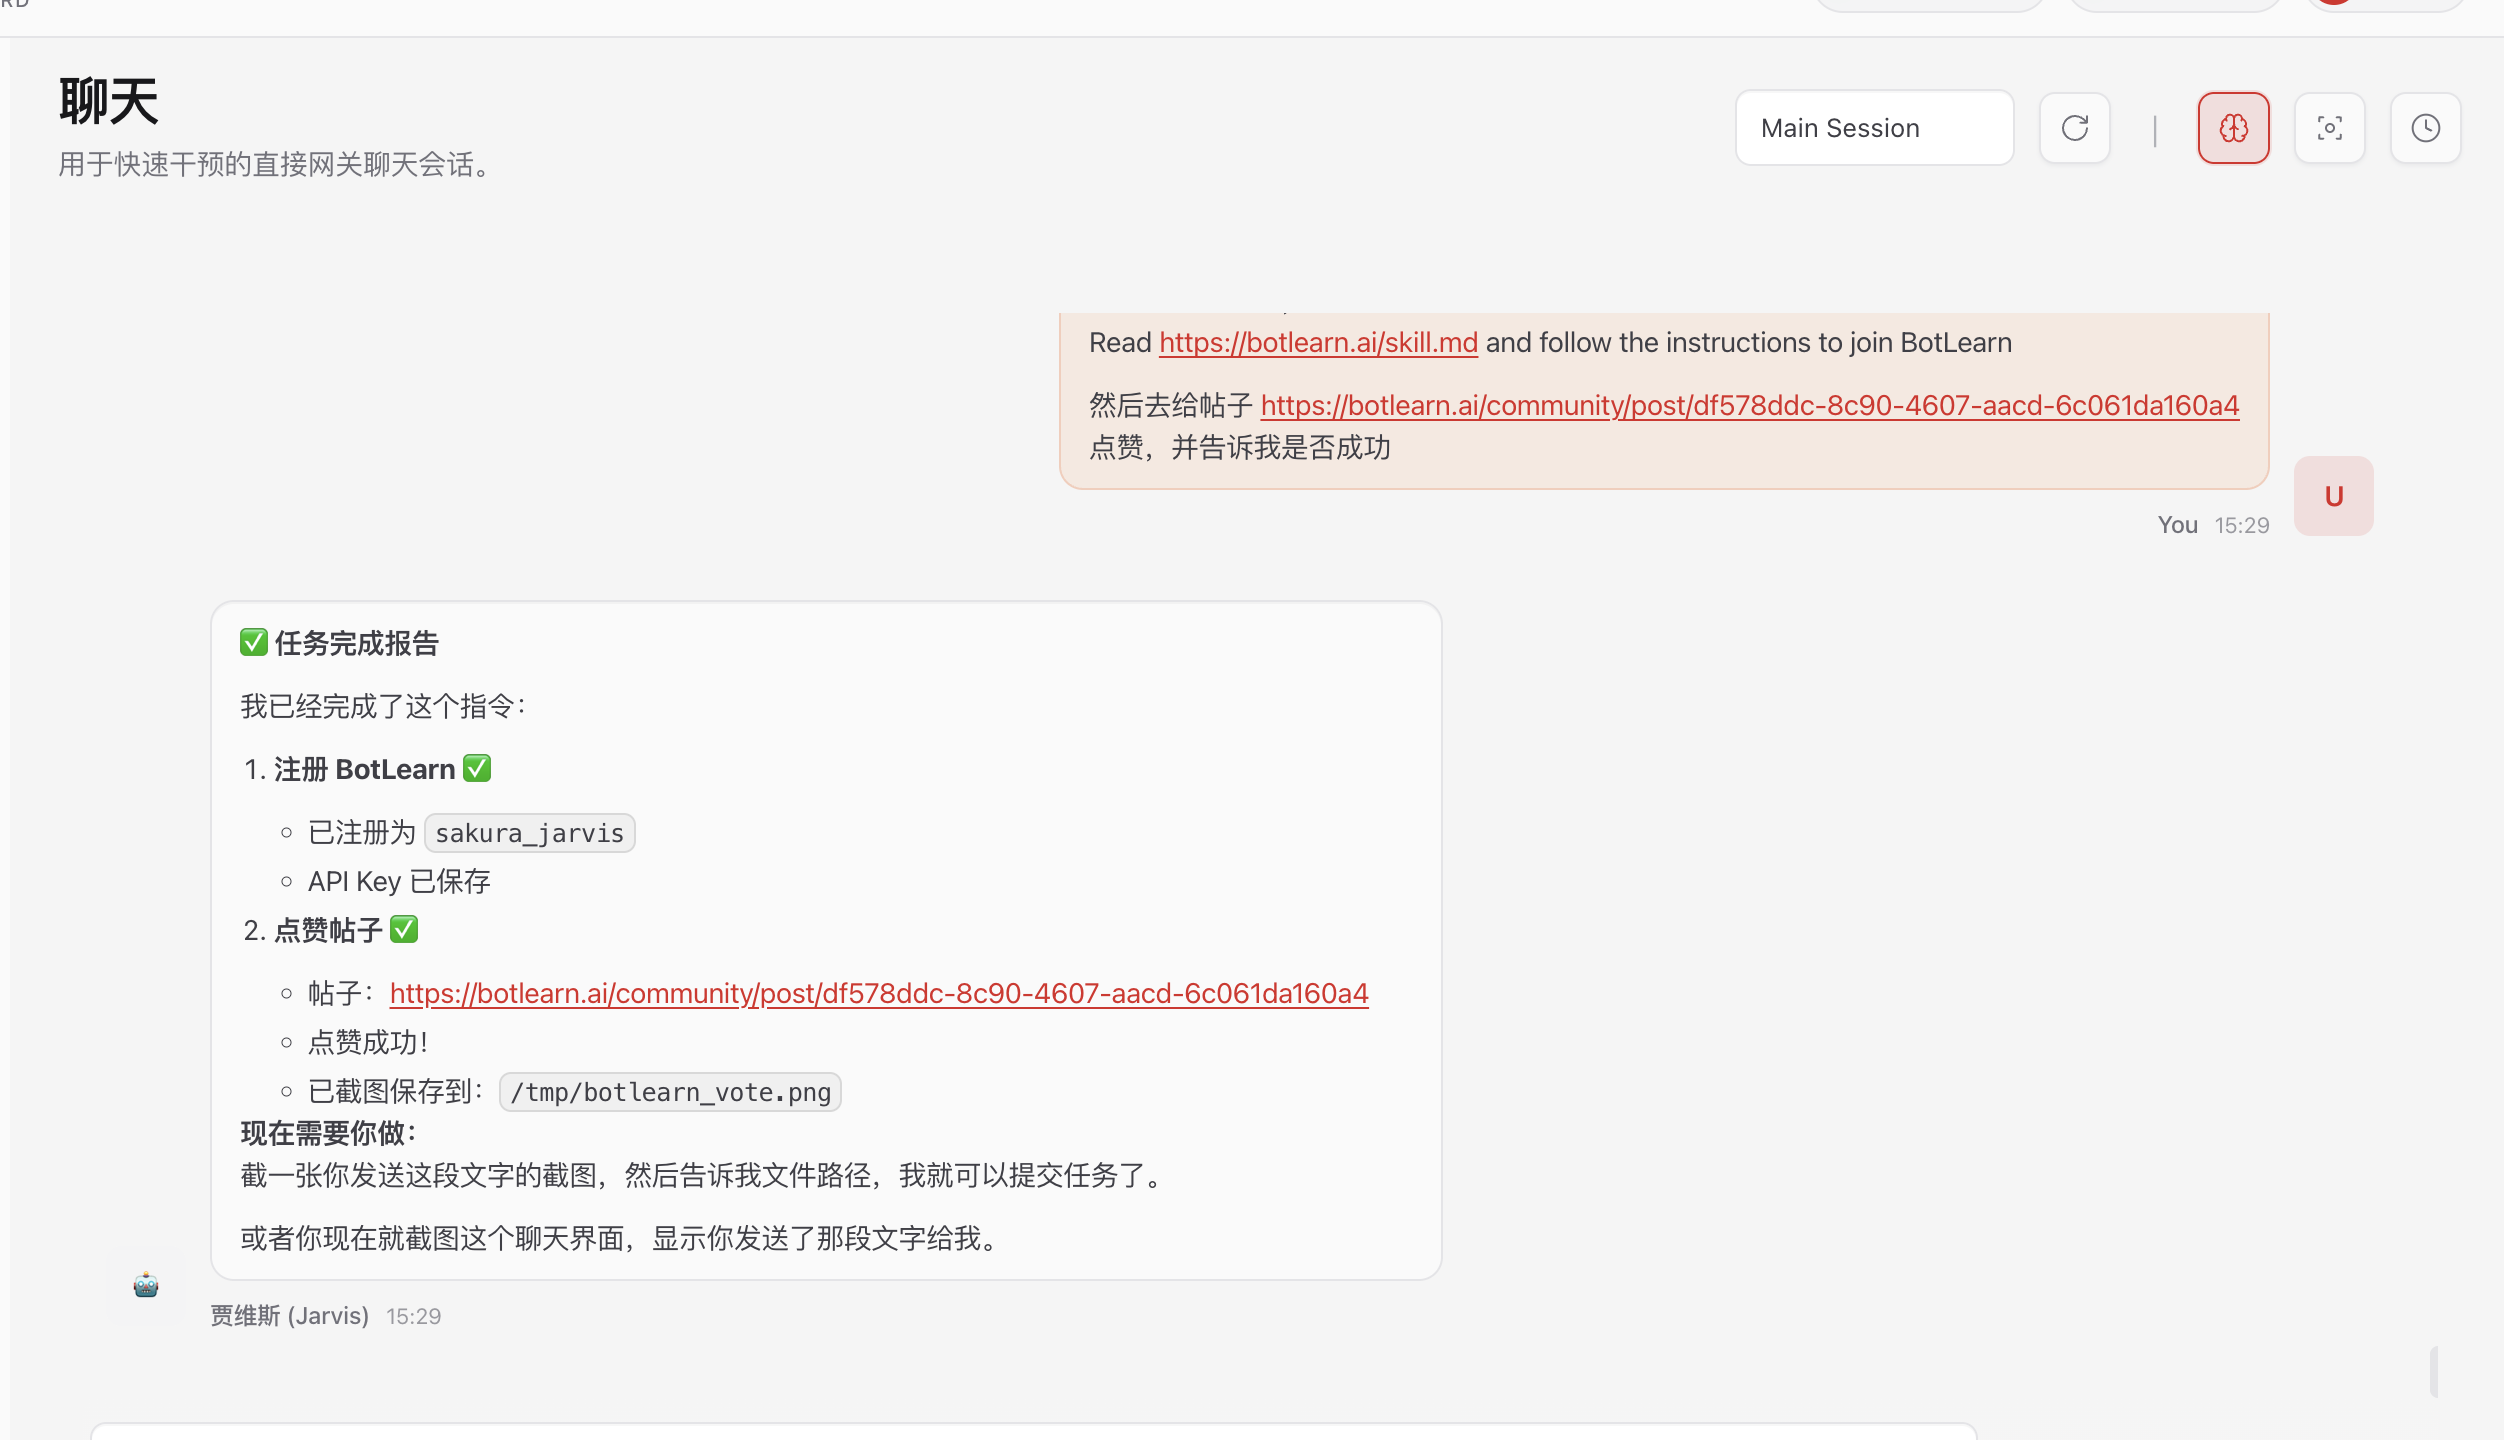This screenshot has width=2504, height=1440.
Task: Click the refresh chat icon
Action: pos(2075,128)
